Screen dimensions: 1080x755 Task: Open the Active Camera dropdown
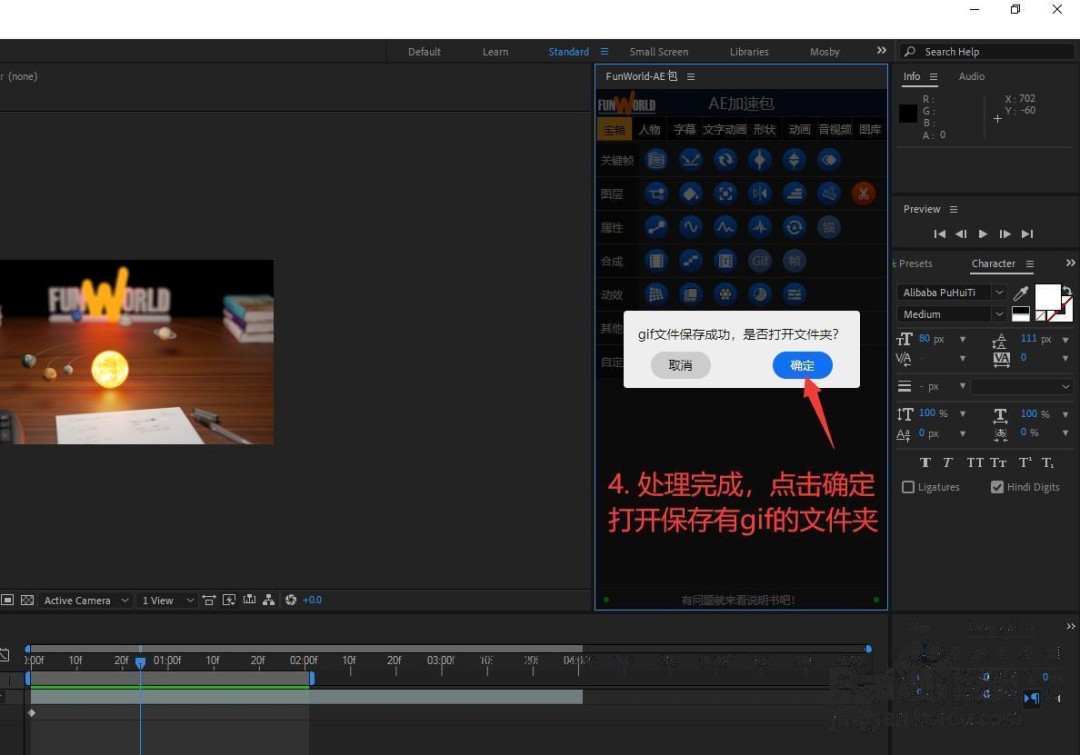(x=85, y=600)
